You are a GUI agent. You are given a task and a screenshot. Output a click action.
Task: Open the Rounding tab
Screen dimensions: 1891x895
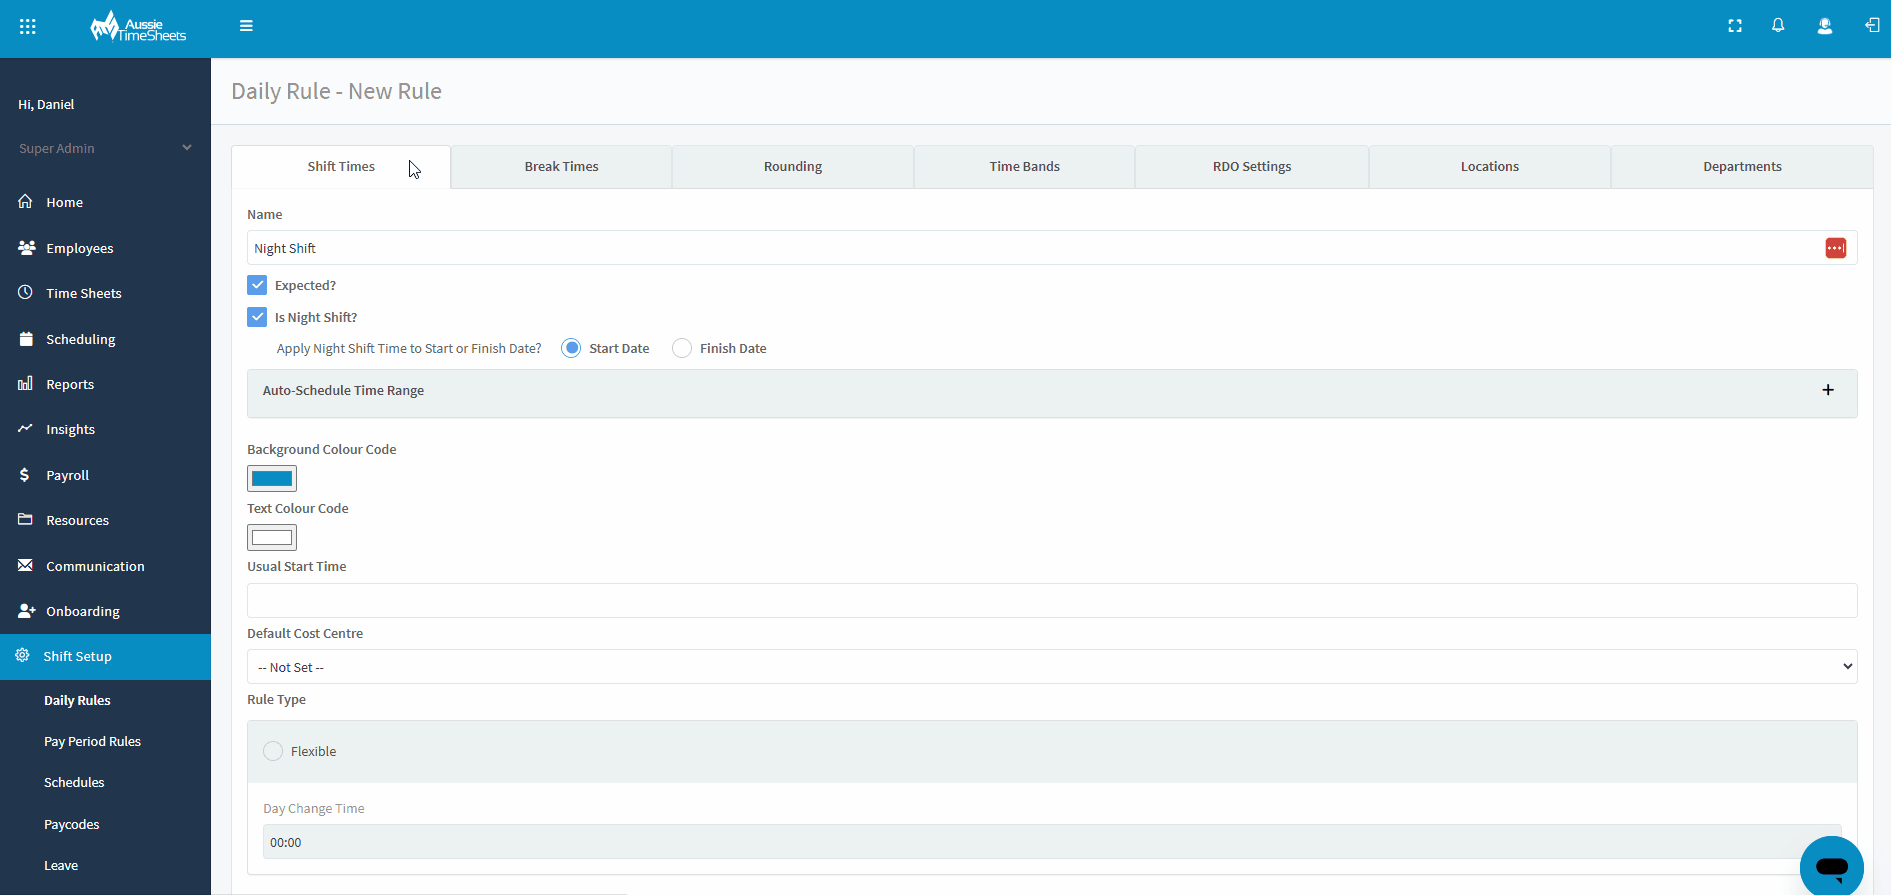click(x=793, y=167)
